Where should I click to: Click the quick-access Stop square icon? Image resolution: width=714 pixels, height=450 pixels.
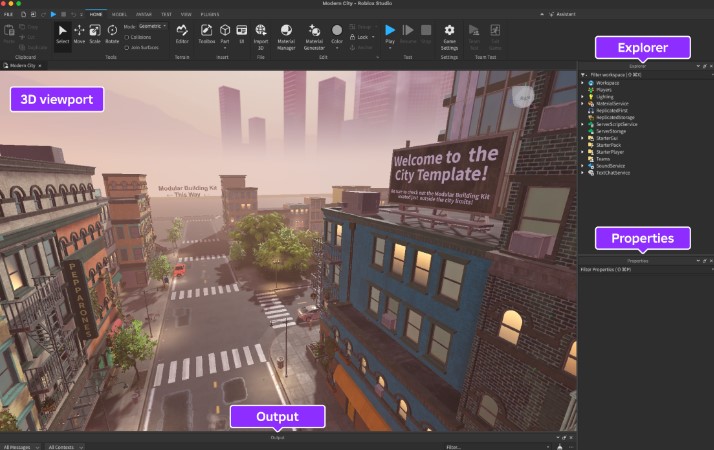point(63,14)
